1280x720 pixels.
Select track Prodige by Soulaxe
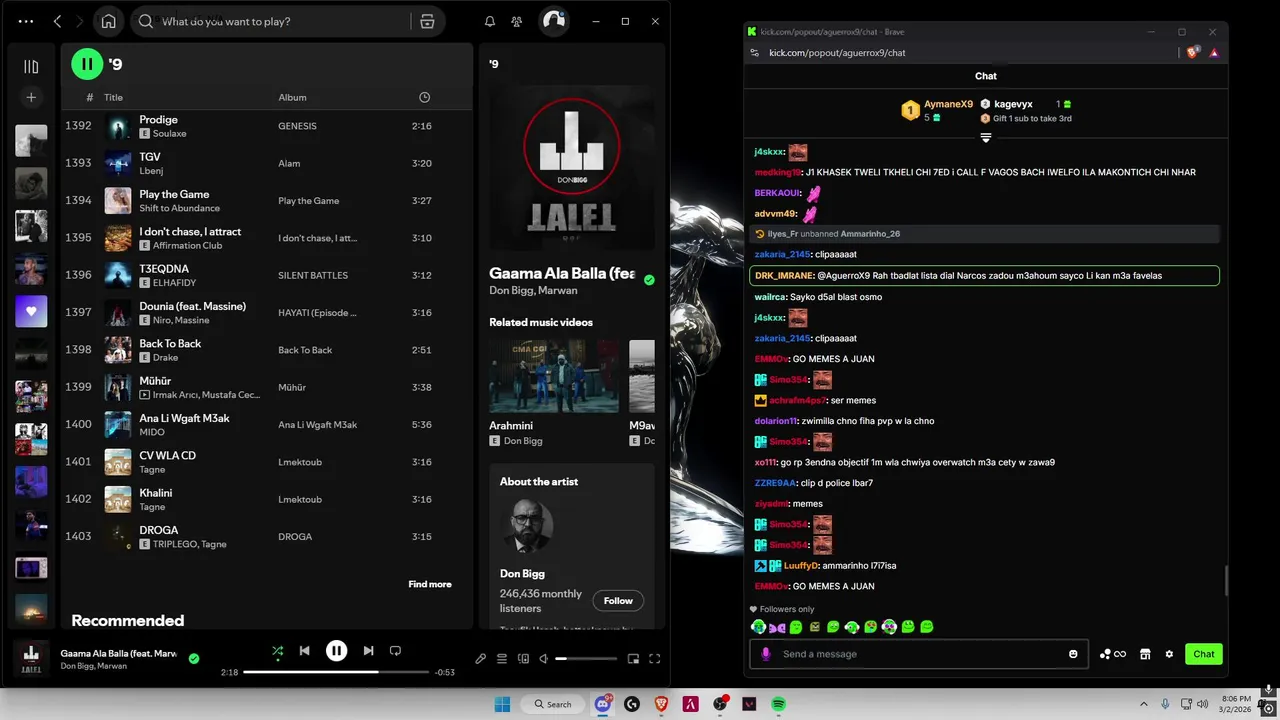(x=266, y=126)
